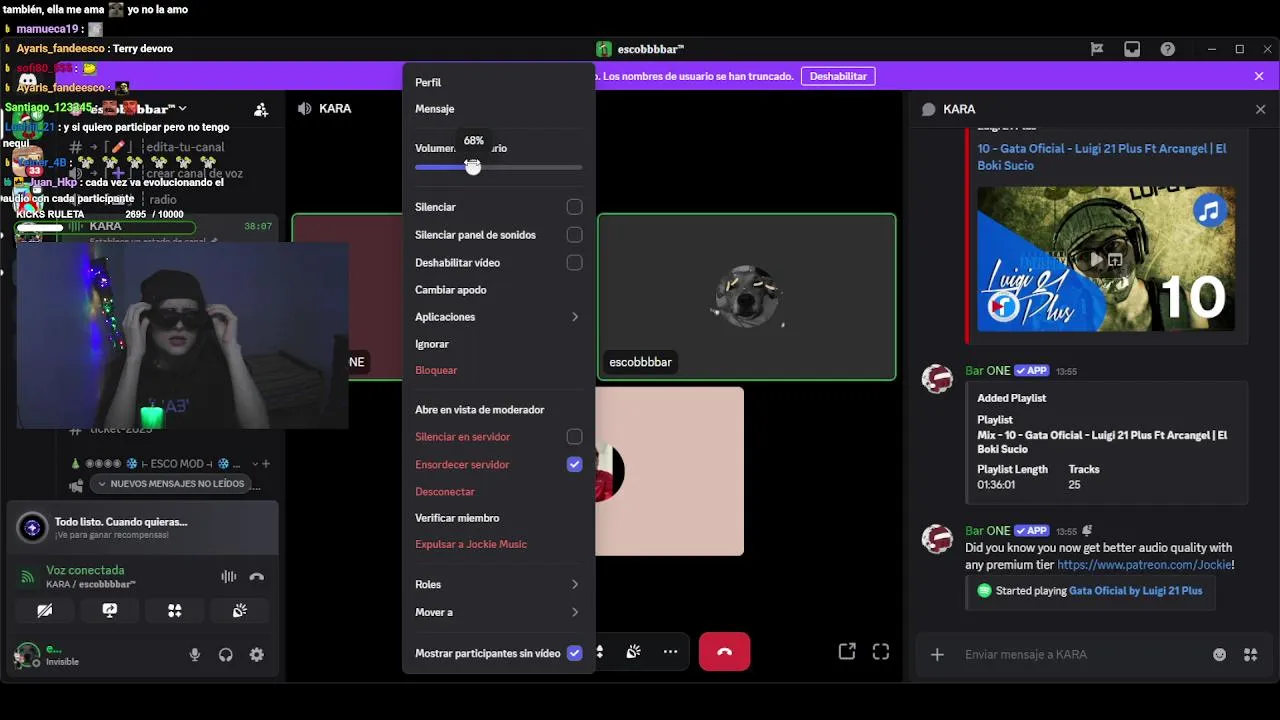This screenshot has height=720, width=1280.
Task: Open apps icon in KARA chat input
Action: click(1251, 655)
